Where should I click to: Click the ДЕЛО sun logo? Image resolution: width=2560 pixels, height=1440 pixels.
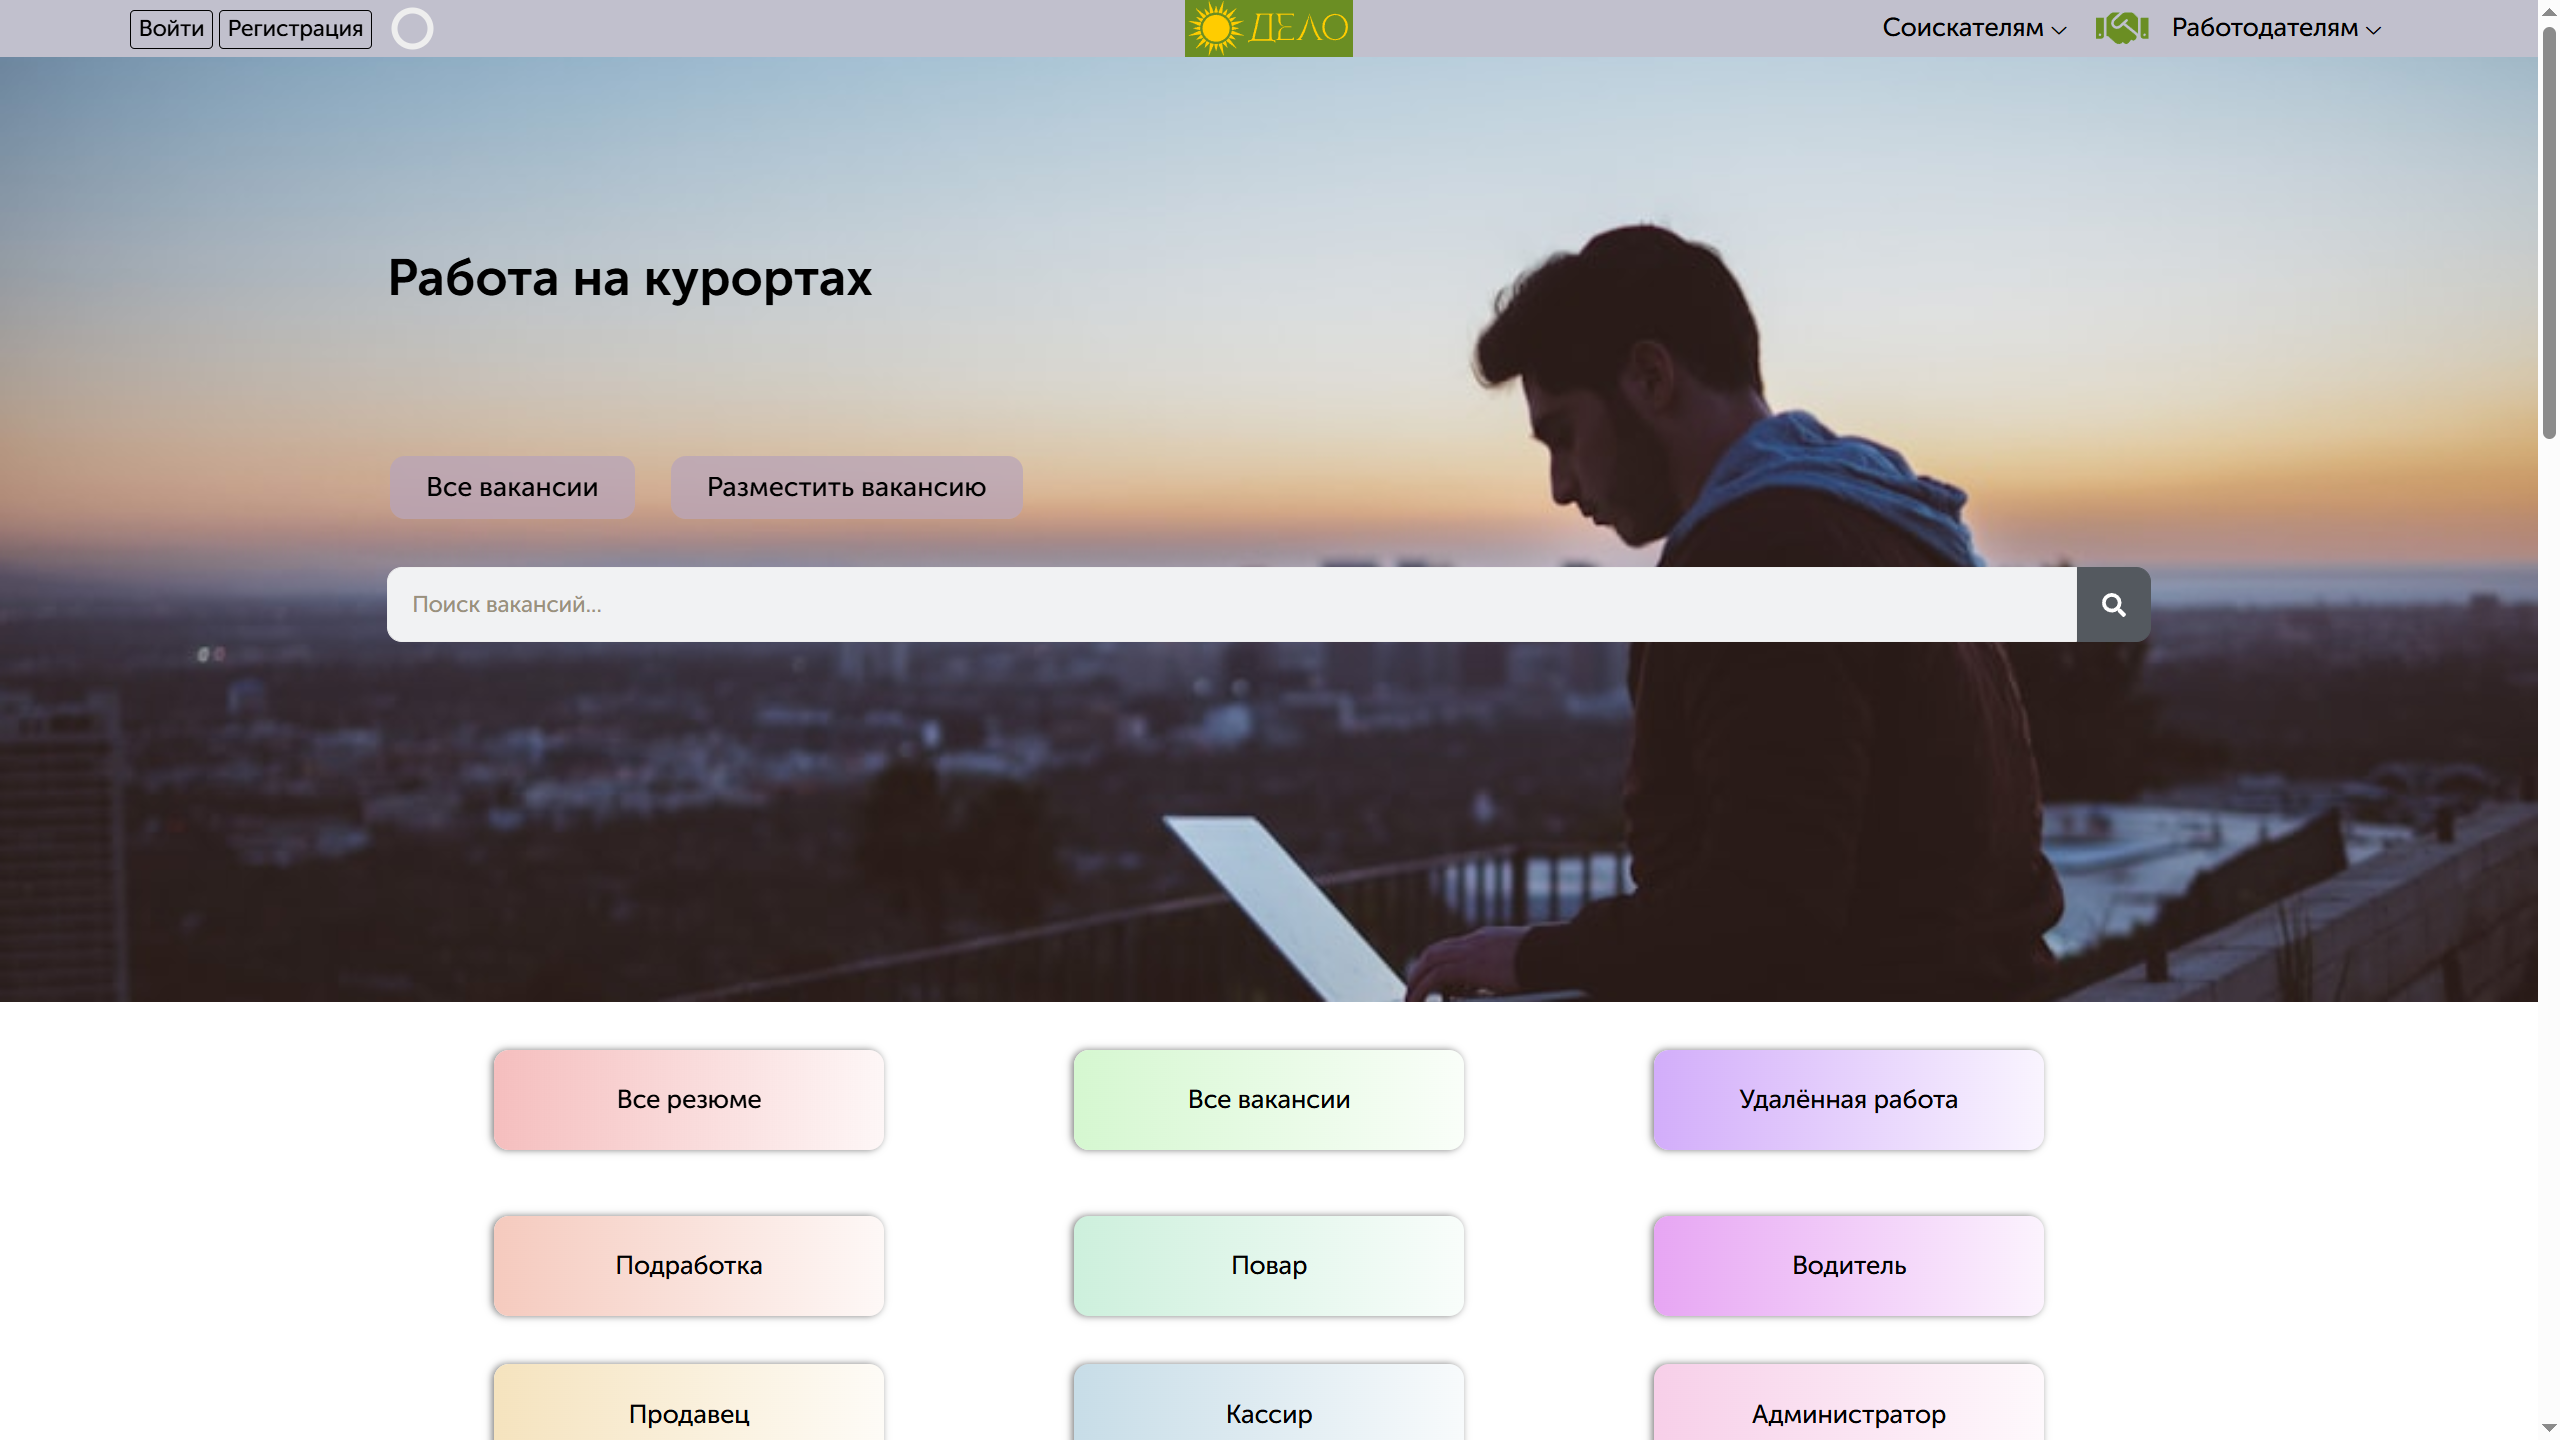click(x=1268, y=28)
